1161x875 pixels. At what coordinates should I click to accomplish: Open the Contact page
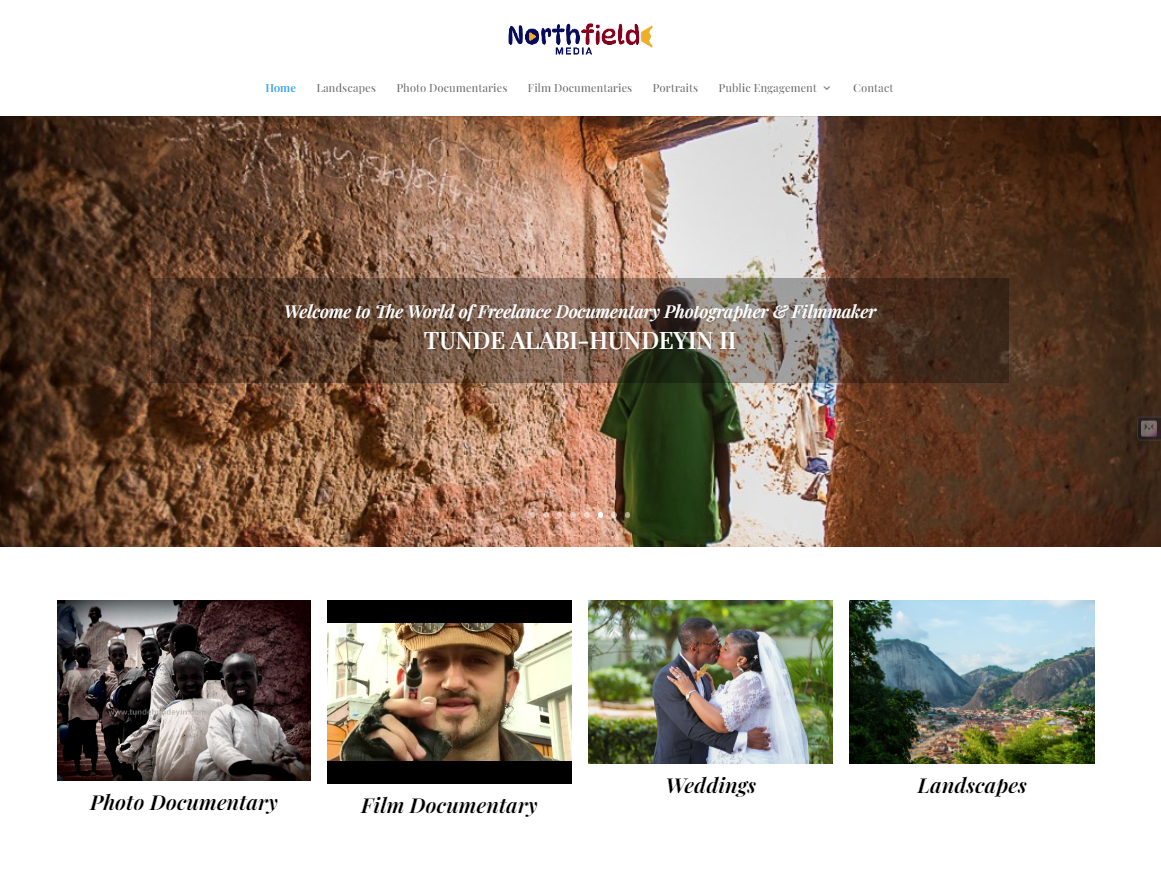(873, 88)
